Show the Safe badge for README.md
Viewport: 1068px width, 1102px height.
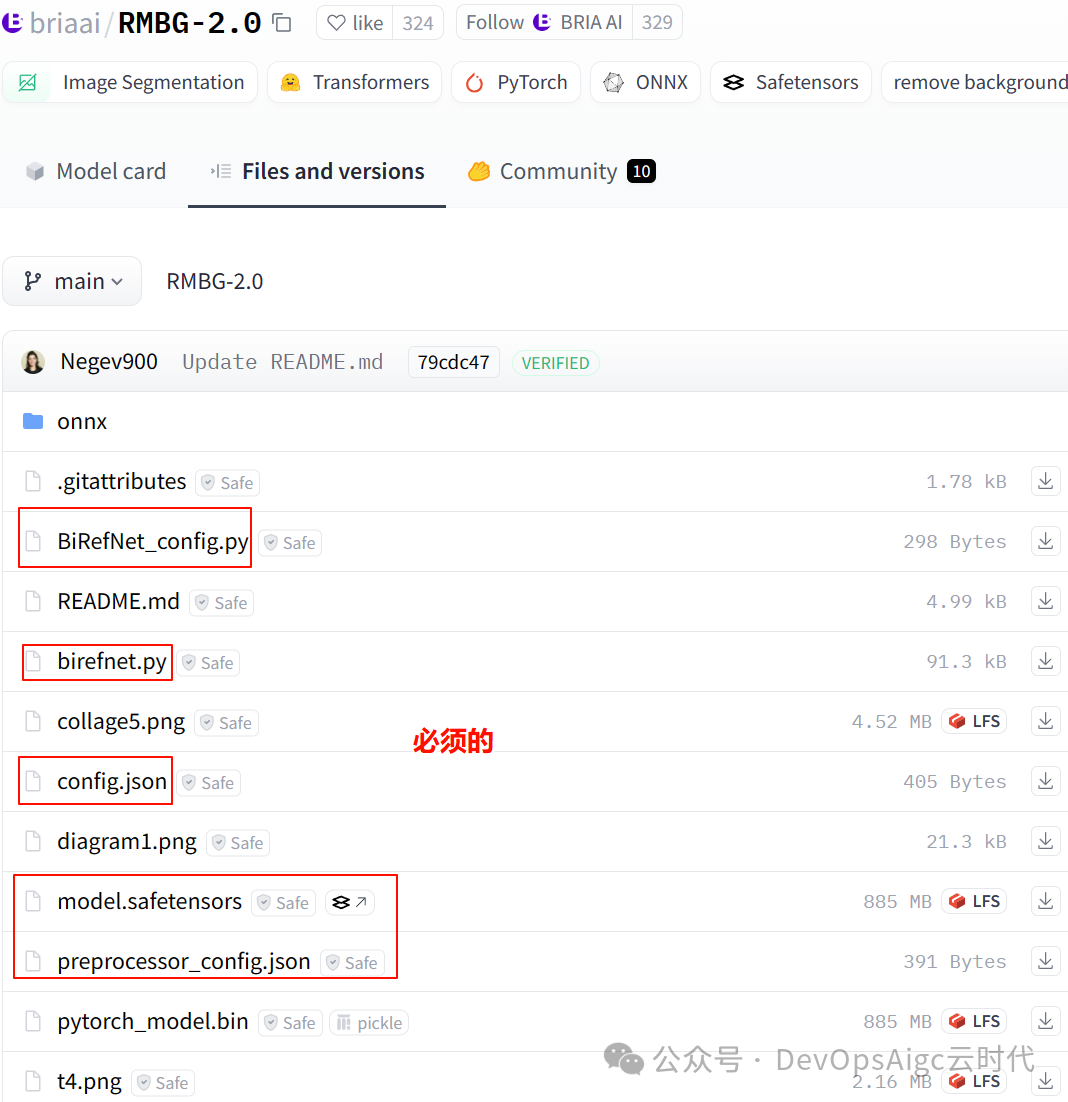[x=221, y=603]
